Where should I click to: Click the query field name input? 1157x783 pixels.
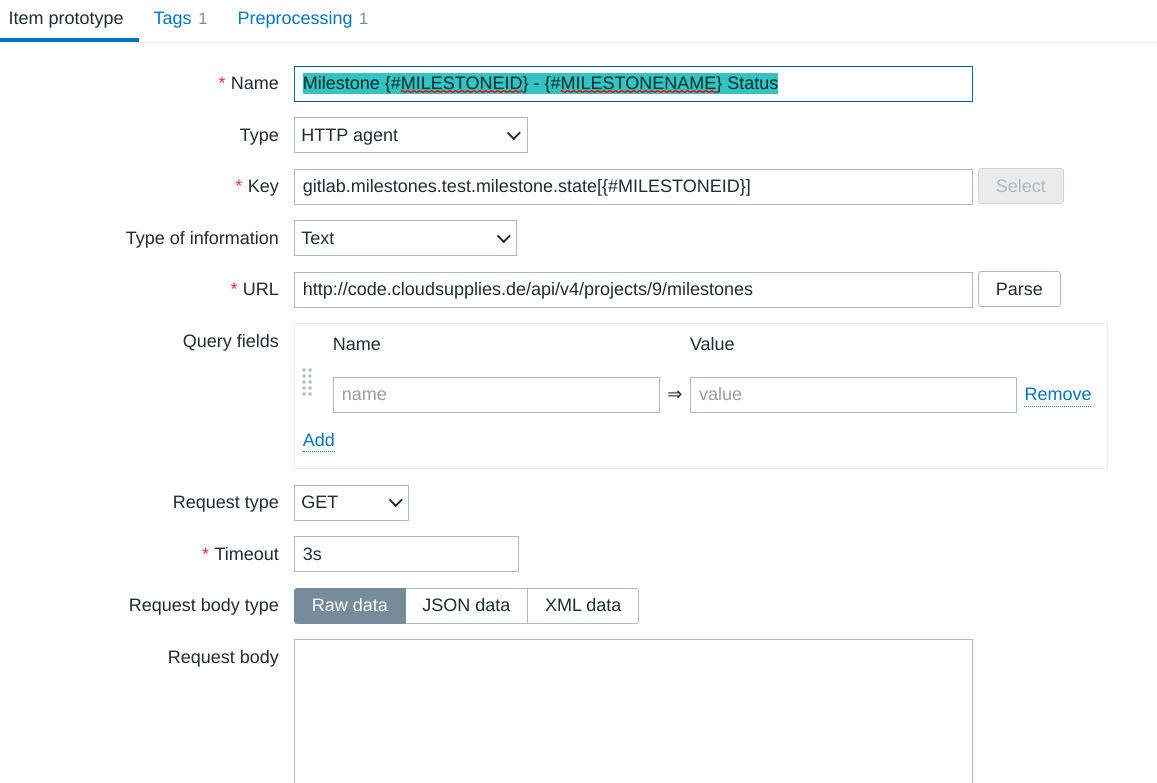(495, 394)
